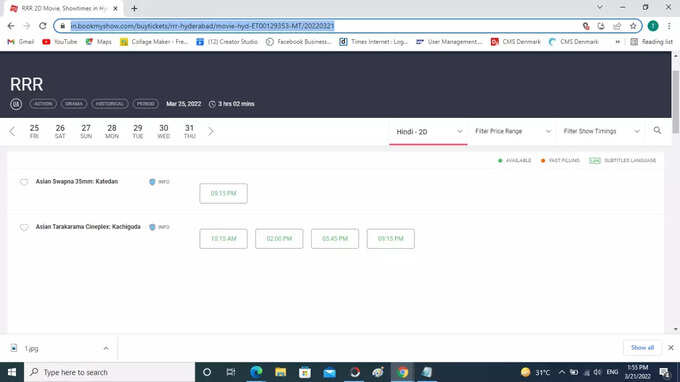Favorite Asian Swapna 35mm: Katedan with heart
This screenshot has height=382, width=680.
(x=24, y=182)
